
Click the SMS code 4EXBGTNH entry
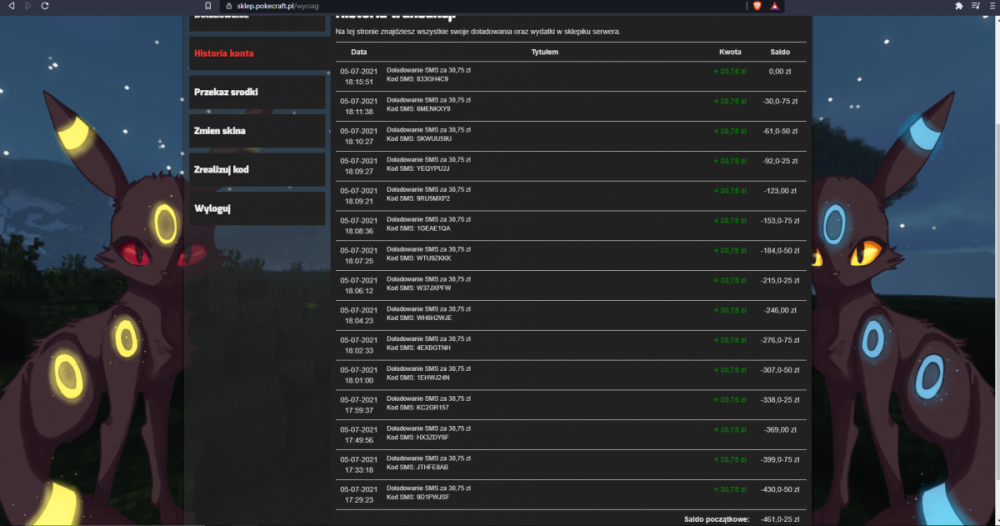pos(418,348)
